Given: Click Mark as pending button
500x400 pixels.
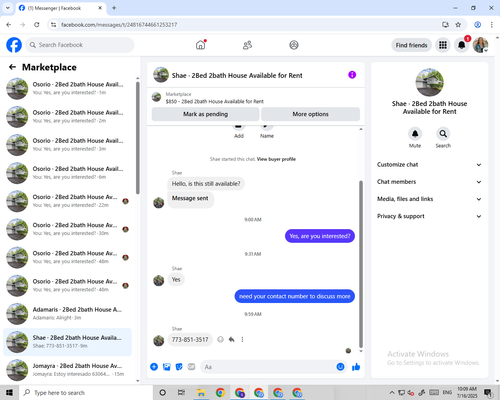Looking at the screenshot, I should click(205, 114).
